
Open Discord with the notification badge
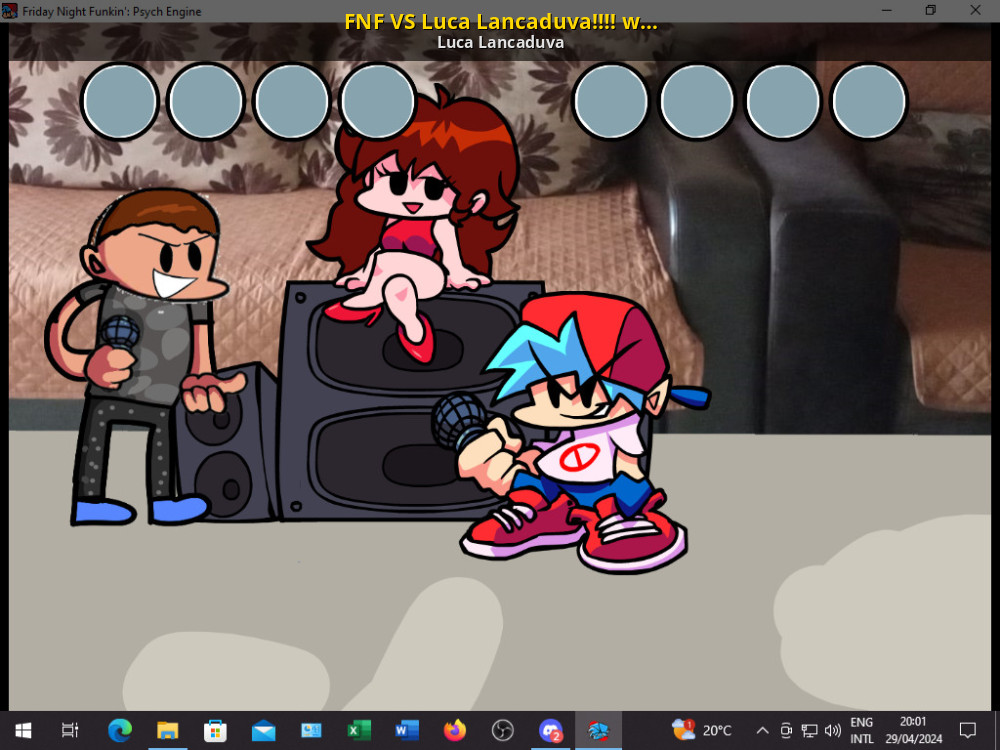point(550,731)
